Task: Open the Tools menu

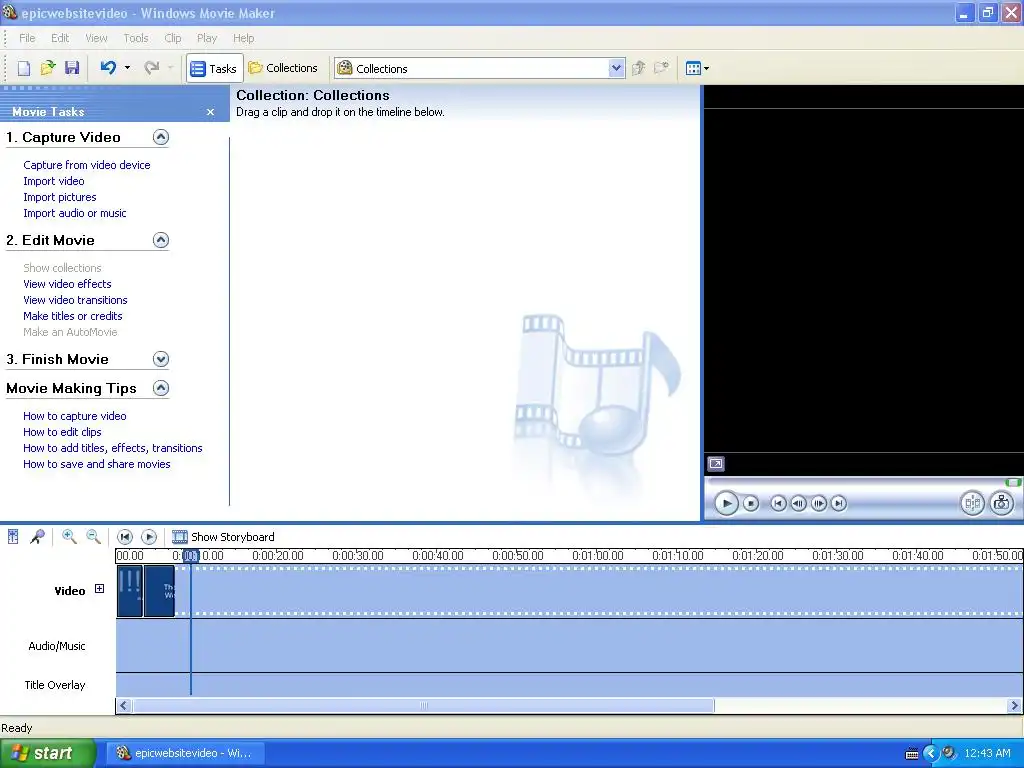Action: (136, 38)
